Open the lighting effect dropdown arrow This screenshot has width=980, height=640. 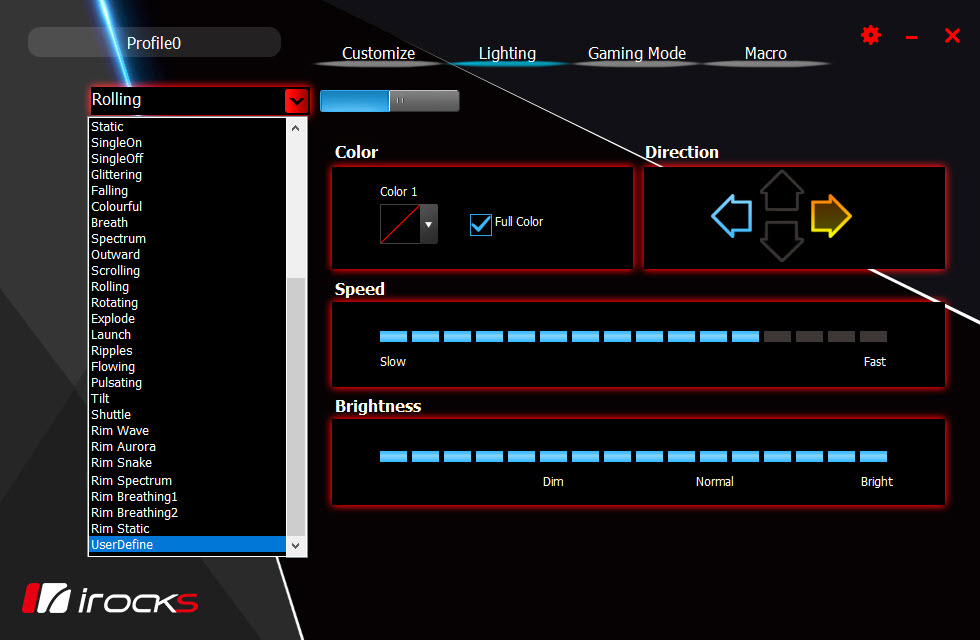296,101
